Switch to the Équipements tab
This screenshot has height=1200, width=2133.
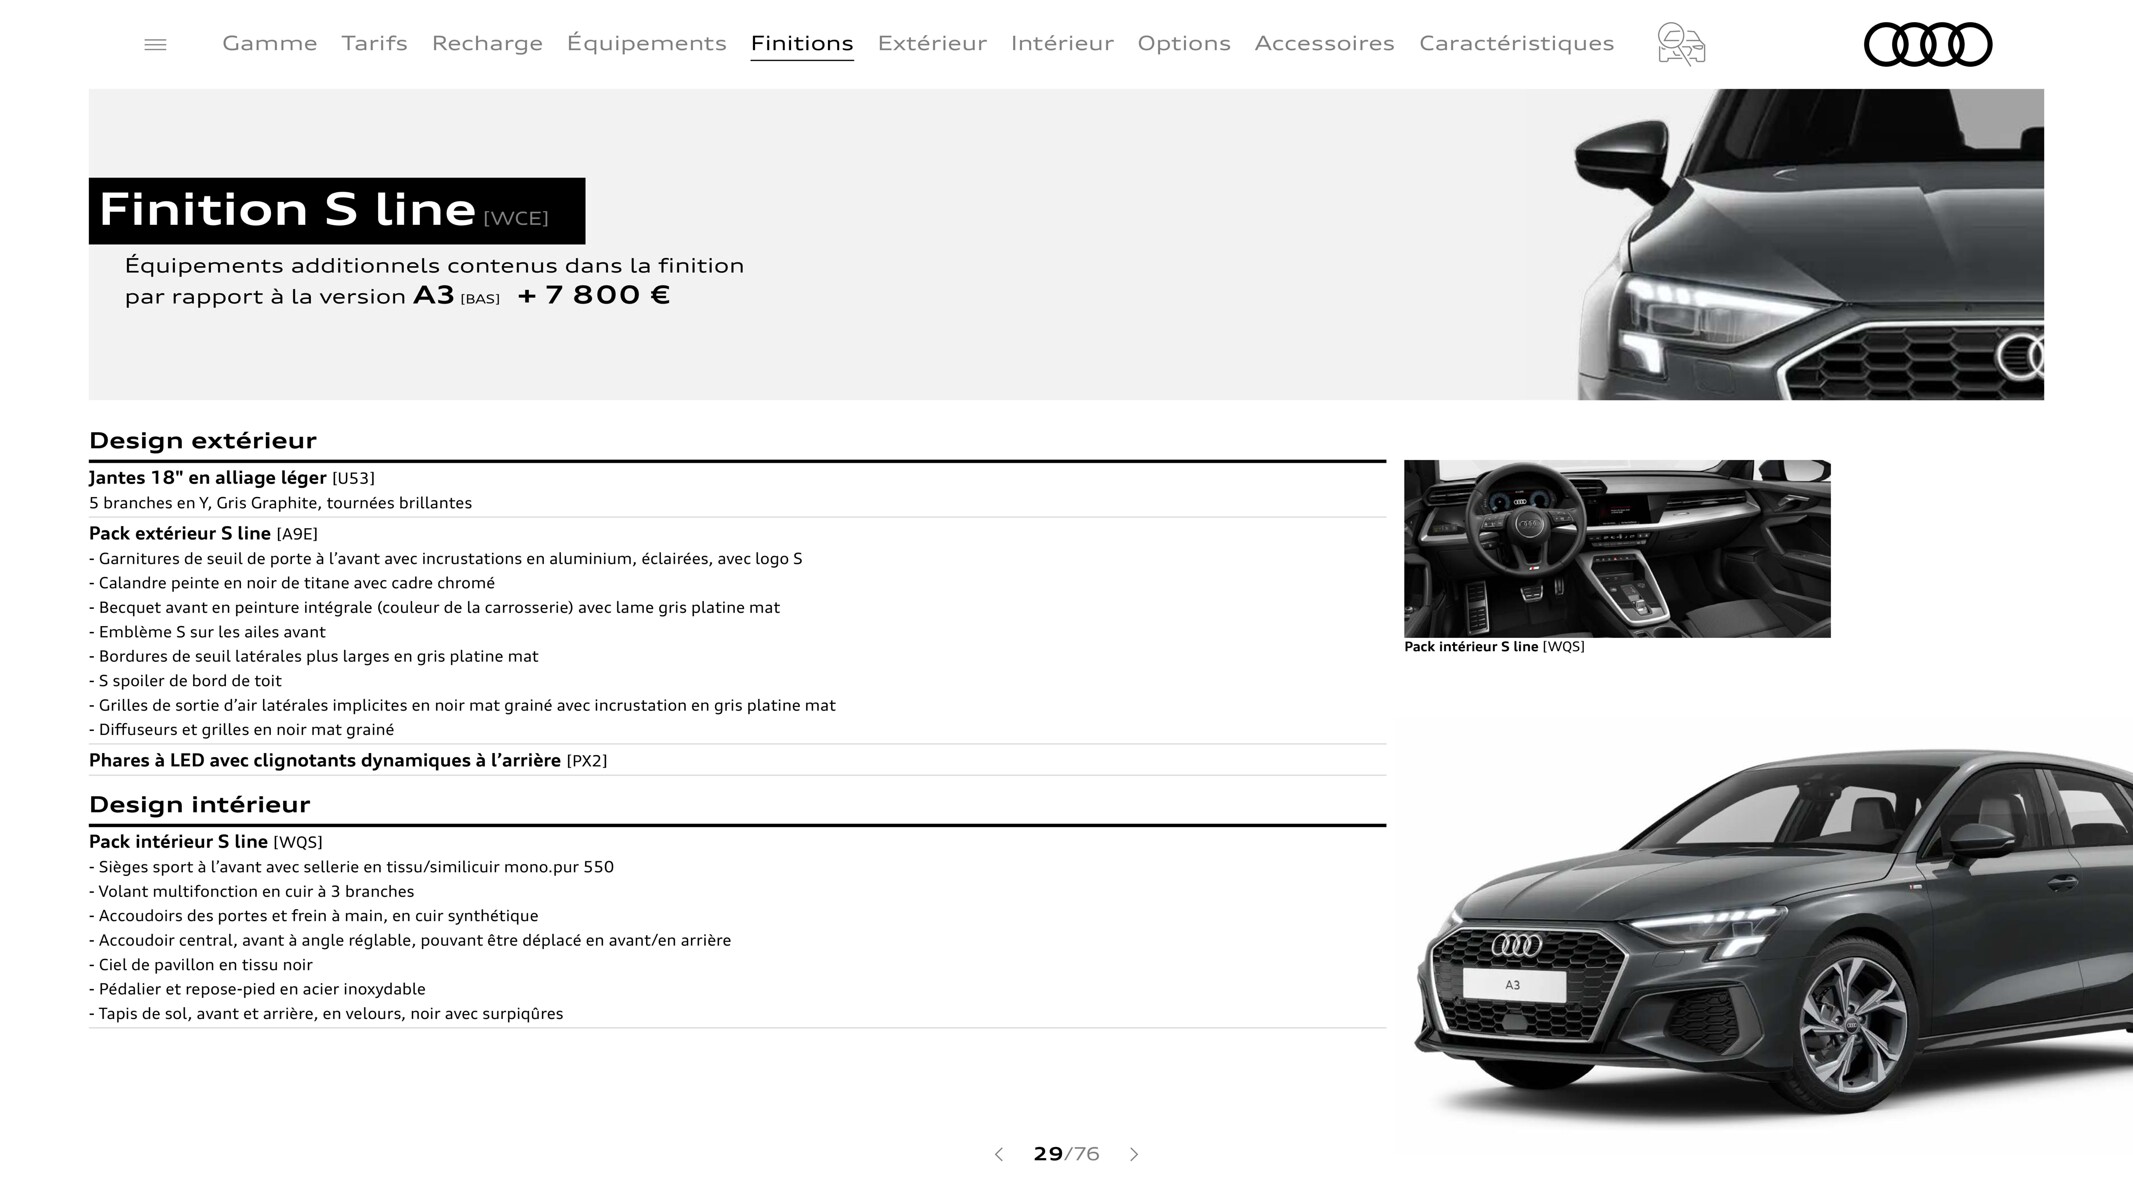click(646, 43)
